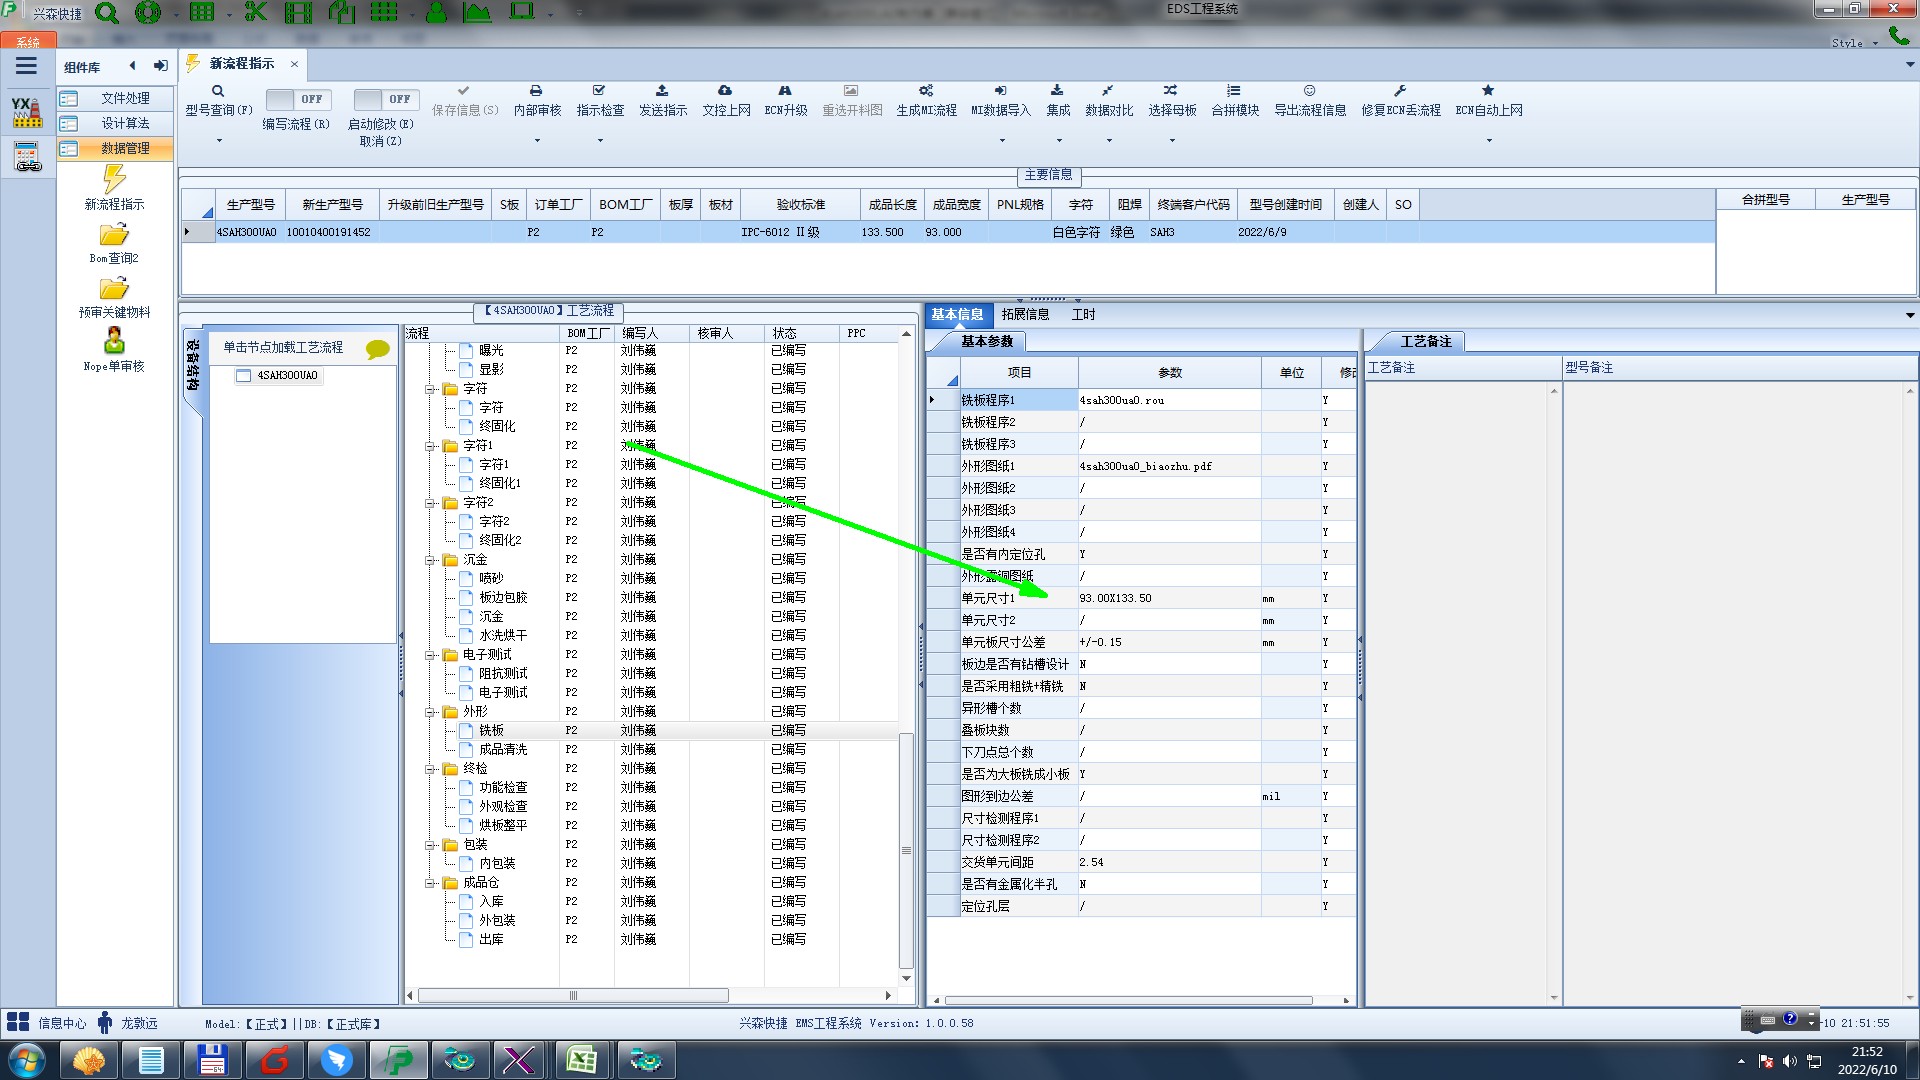Click the 修复ECN丢流程 wrench icon
This screenshot has width=1920, height=1080.
click(1400, 91)
